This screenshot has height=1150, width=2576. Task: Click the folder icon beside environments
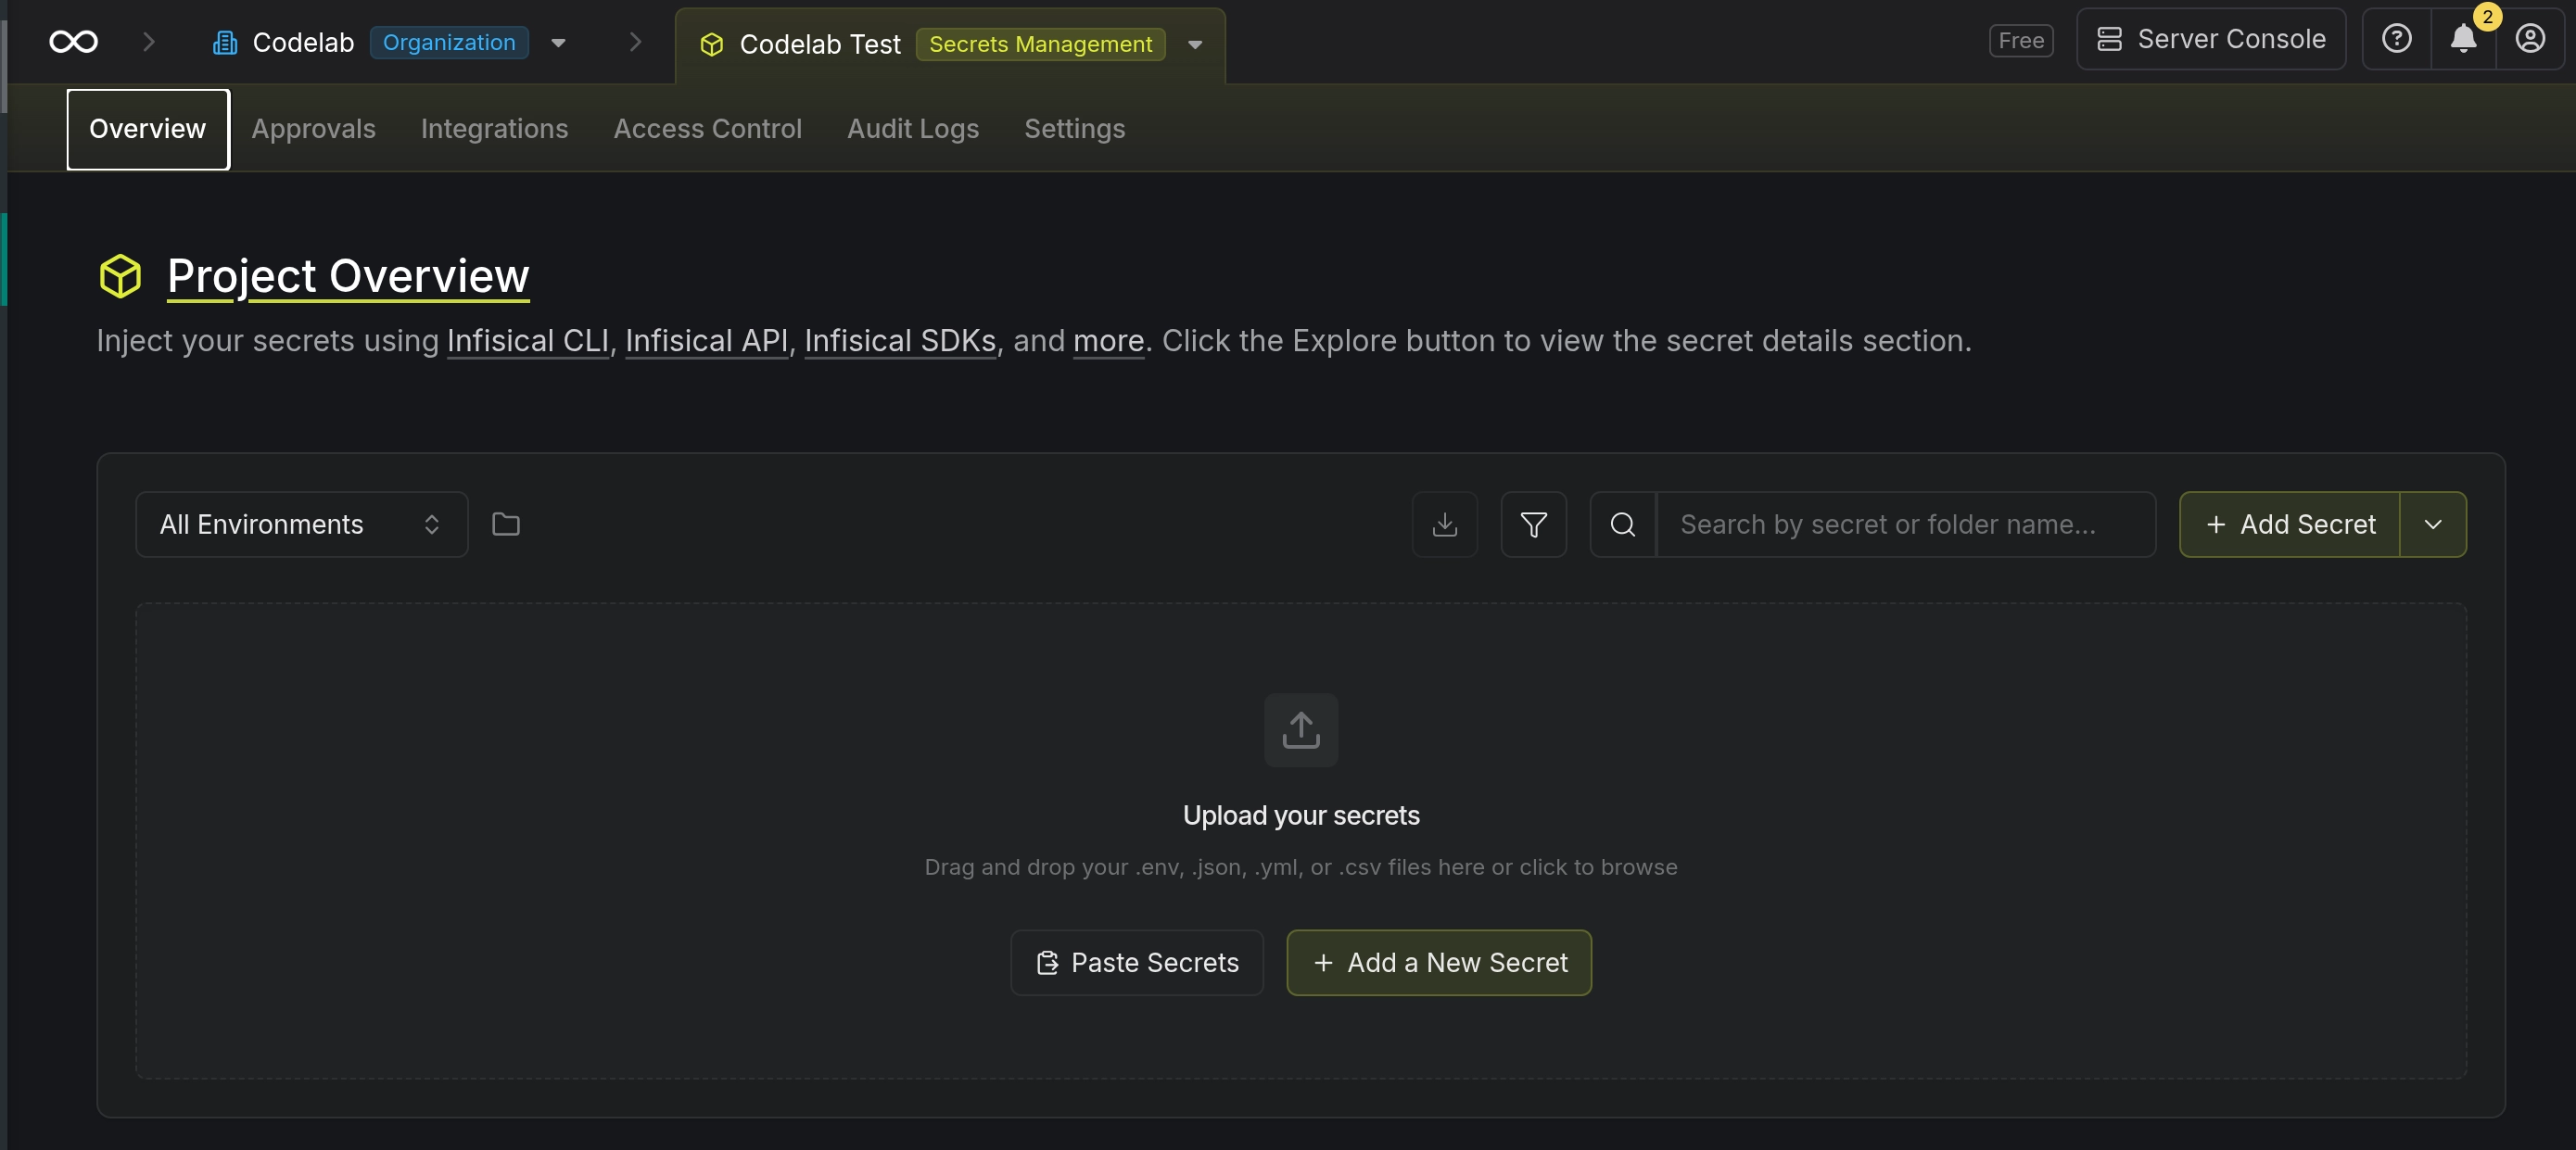pos(506,524)
